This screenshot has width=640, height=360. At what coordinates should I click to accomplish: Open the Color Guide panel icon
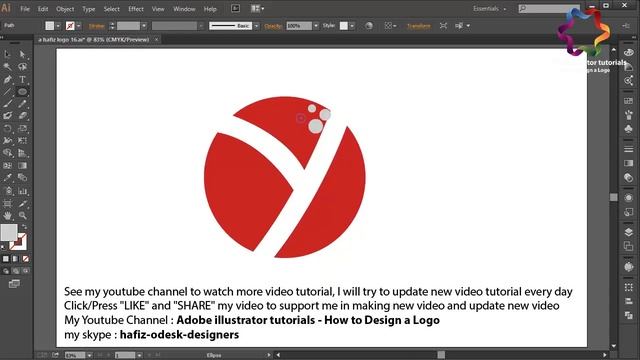click(629, 67)
